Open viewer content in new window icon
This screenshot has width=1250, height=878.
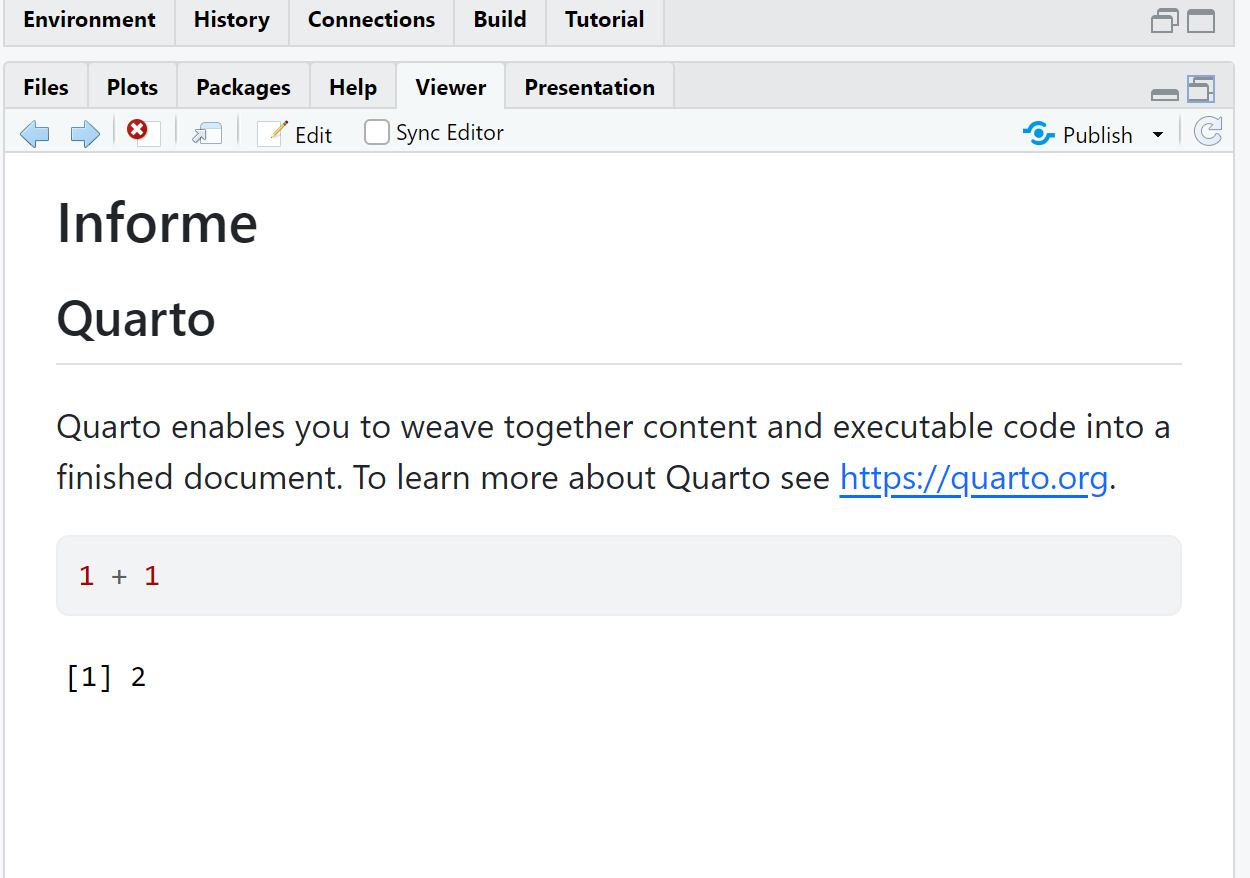(207, 133)
